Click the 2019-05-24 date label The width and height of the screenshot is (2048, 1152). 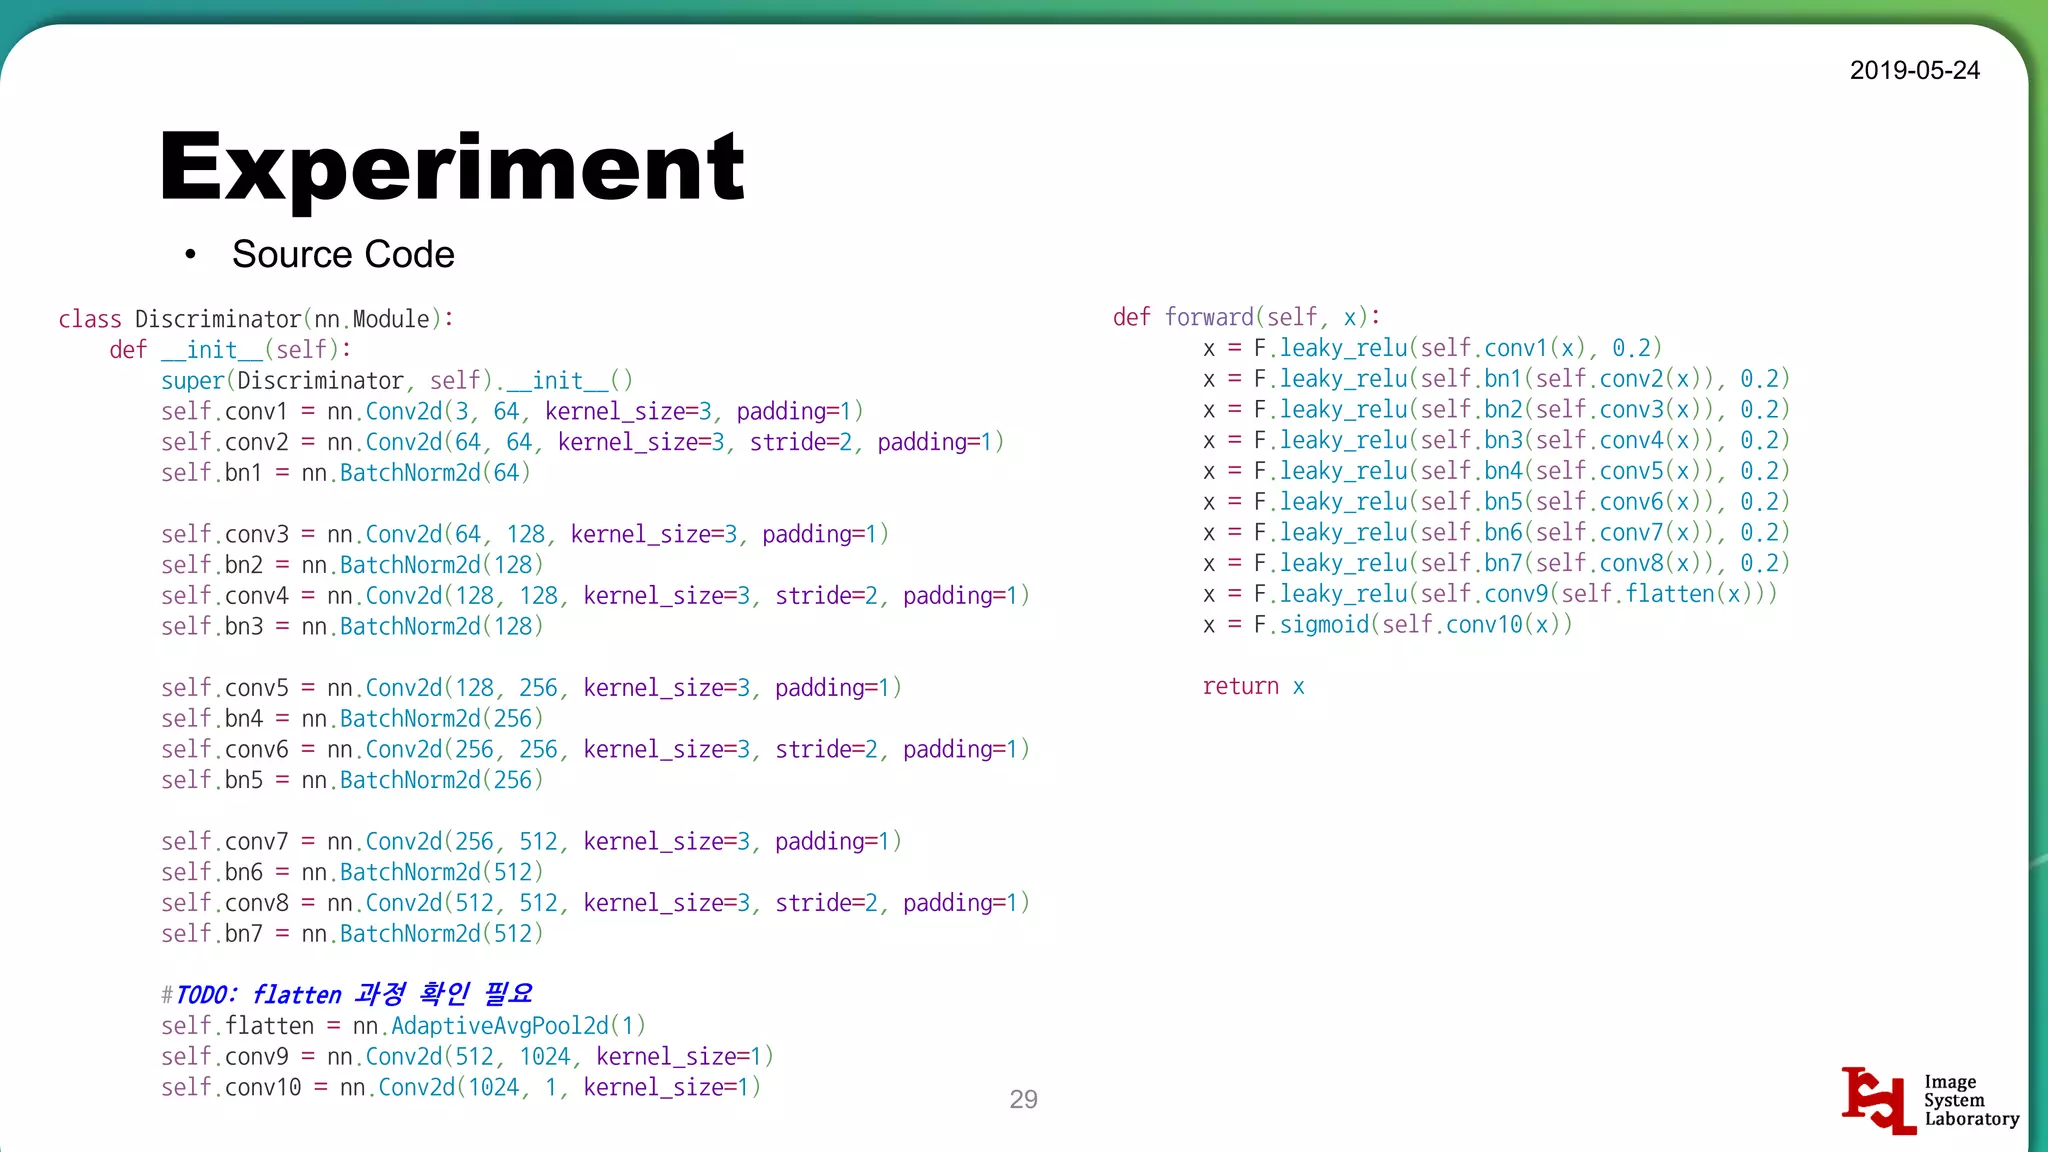pyautogui.click(x=1914, y=70)
